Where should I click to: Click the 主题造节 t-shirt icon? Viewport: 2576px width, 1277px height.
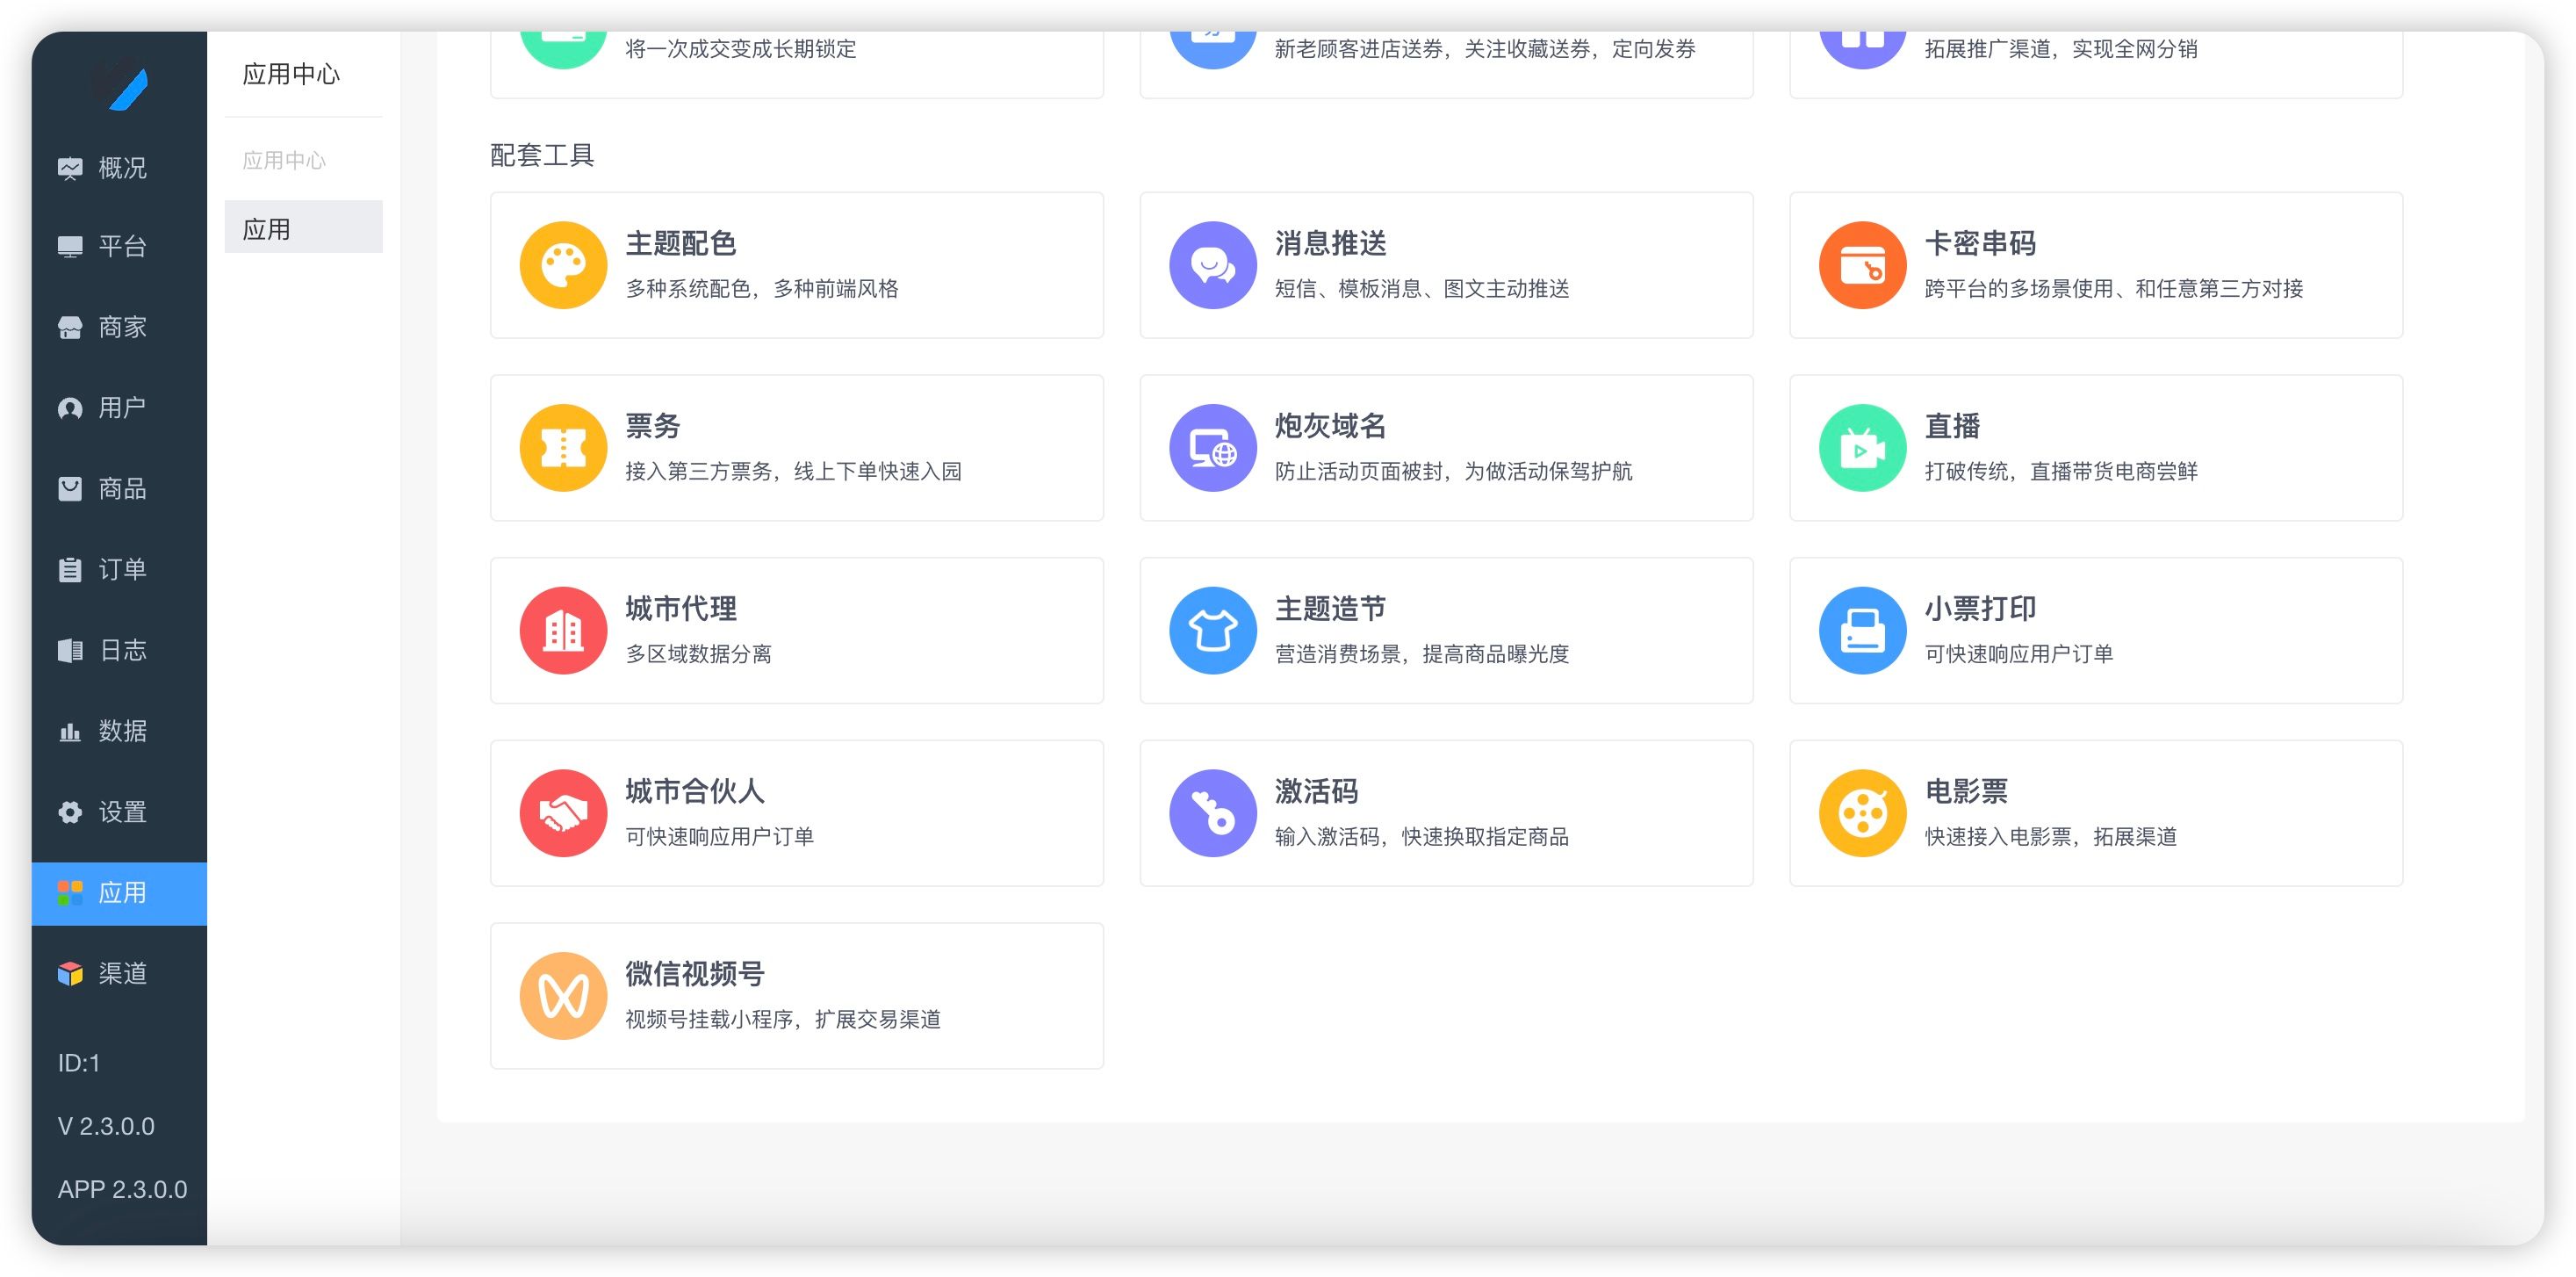pyautogui.click(x=1212, y=630)
